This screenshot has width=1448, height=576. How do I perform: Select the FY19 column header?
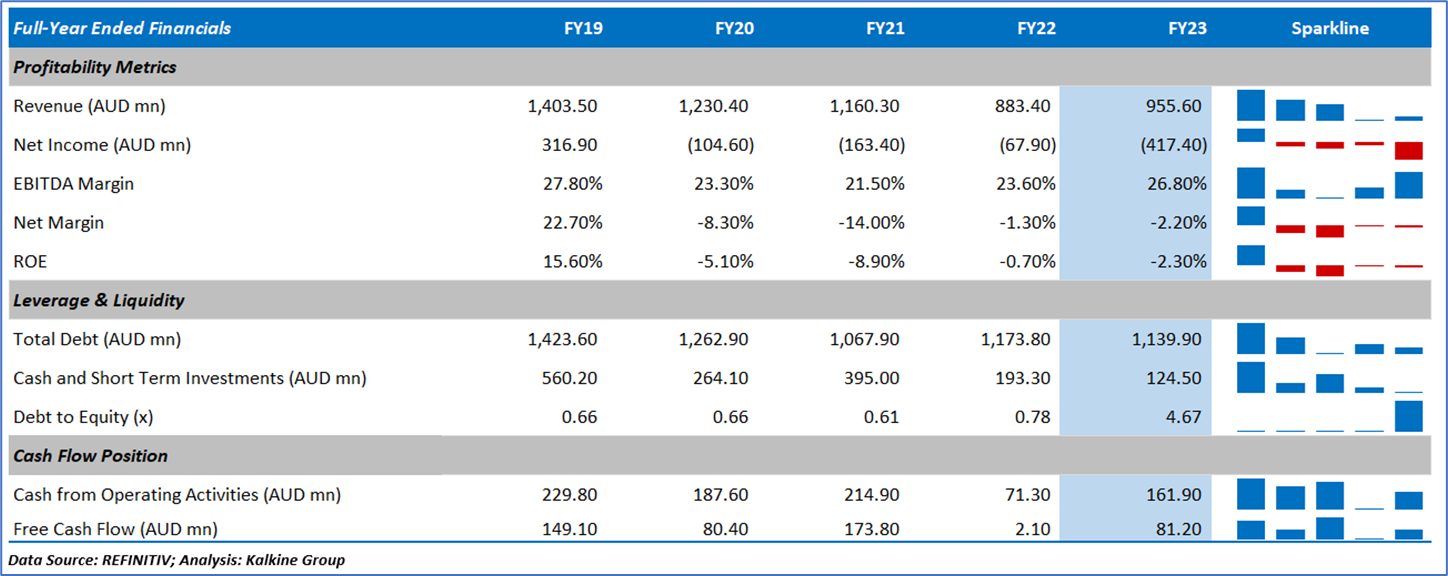tap(583, 28)
